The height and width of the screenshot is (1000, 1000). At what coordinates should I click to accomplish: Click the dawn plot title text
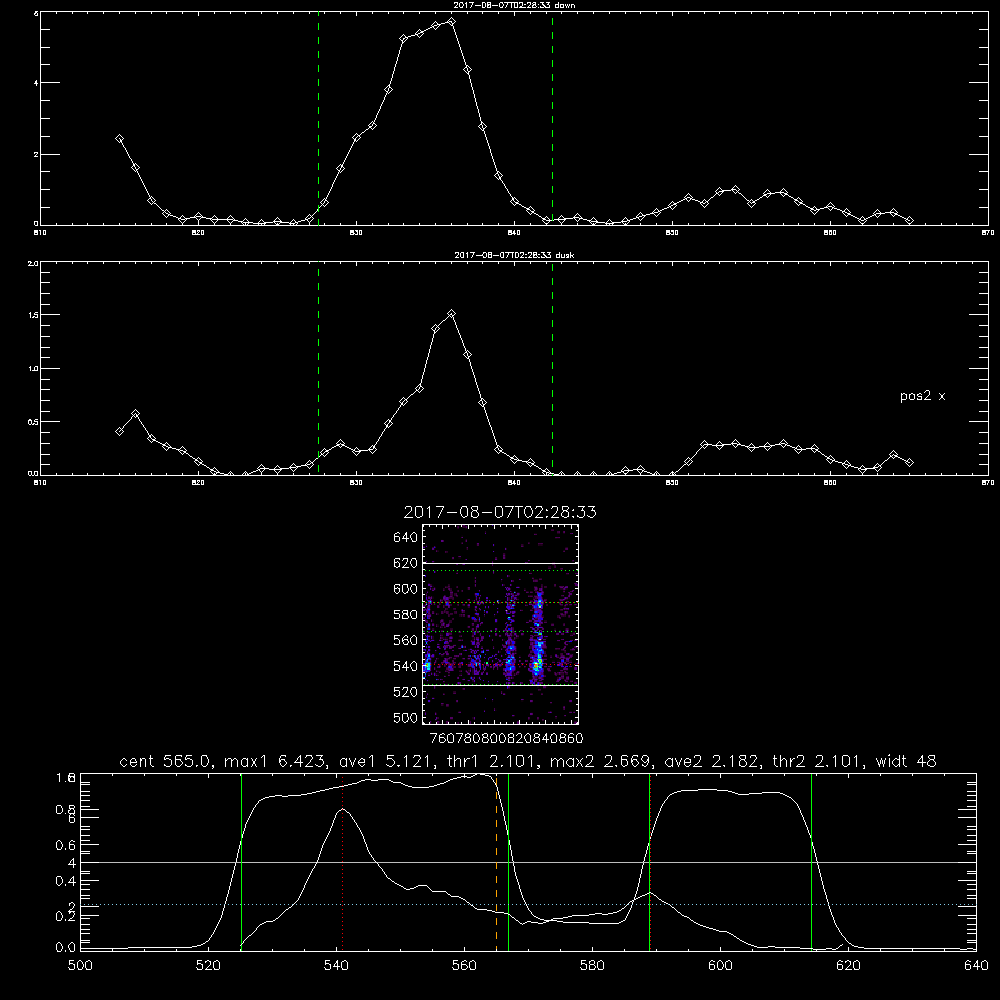(514, 5)
